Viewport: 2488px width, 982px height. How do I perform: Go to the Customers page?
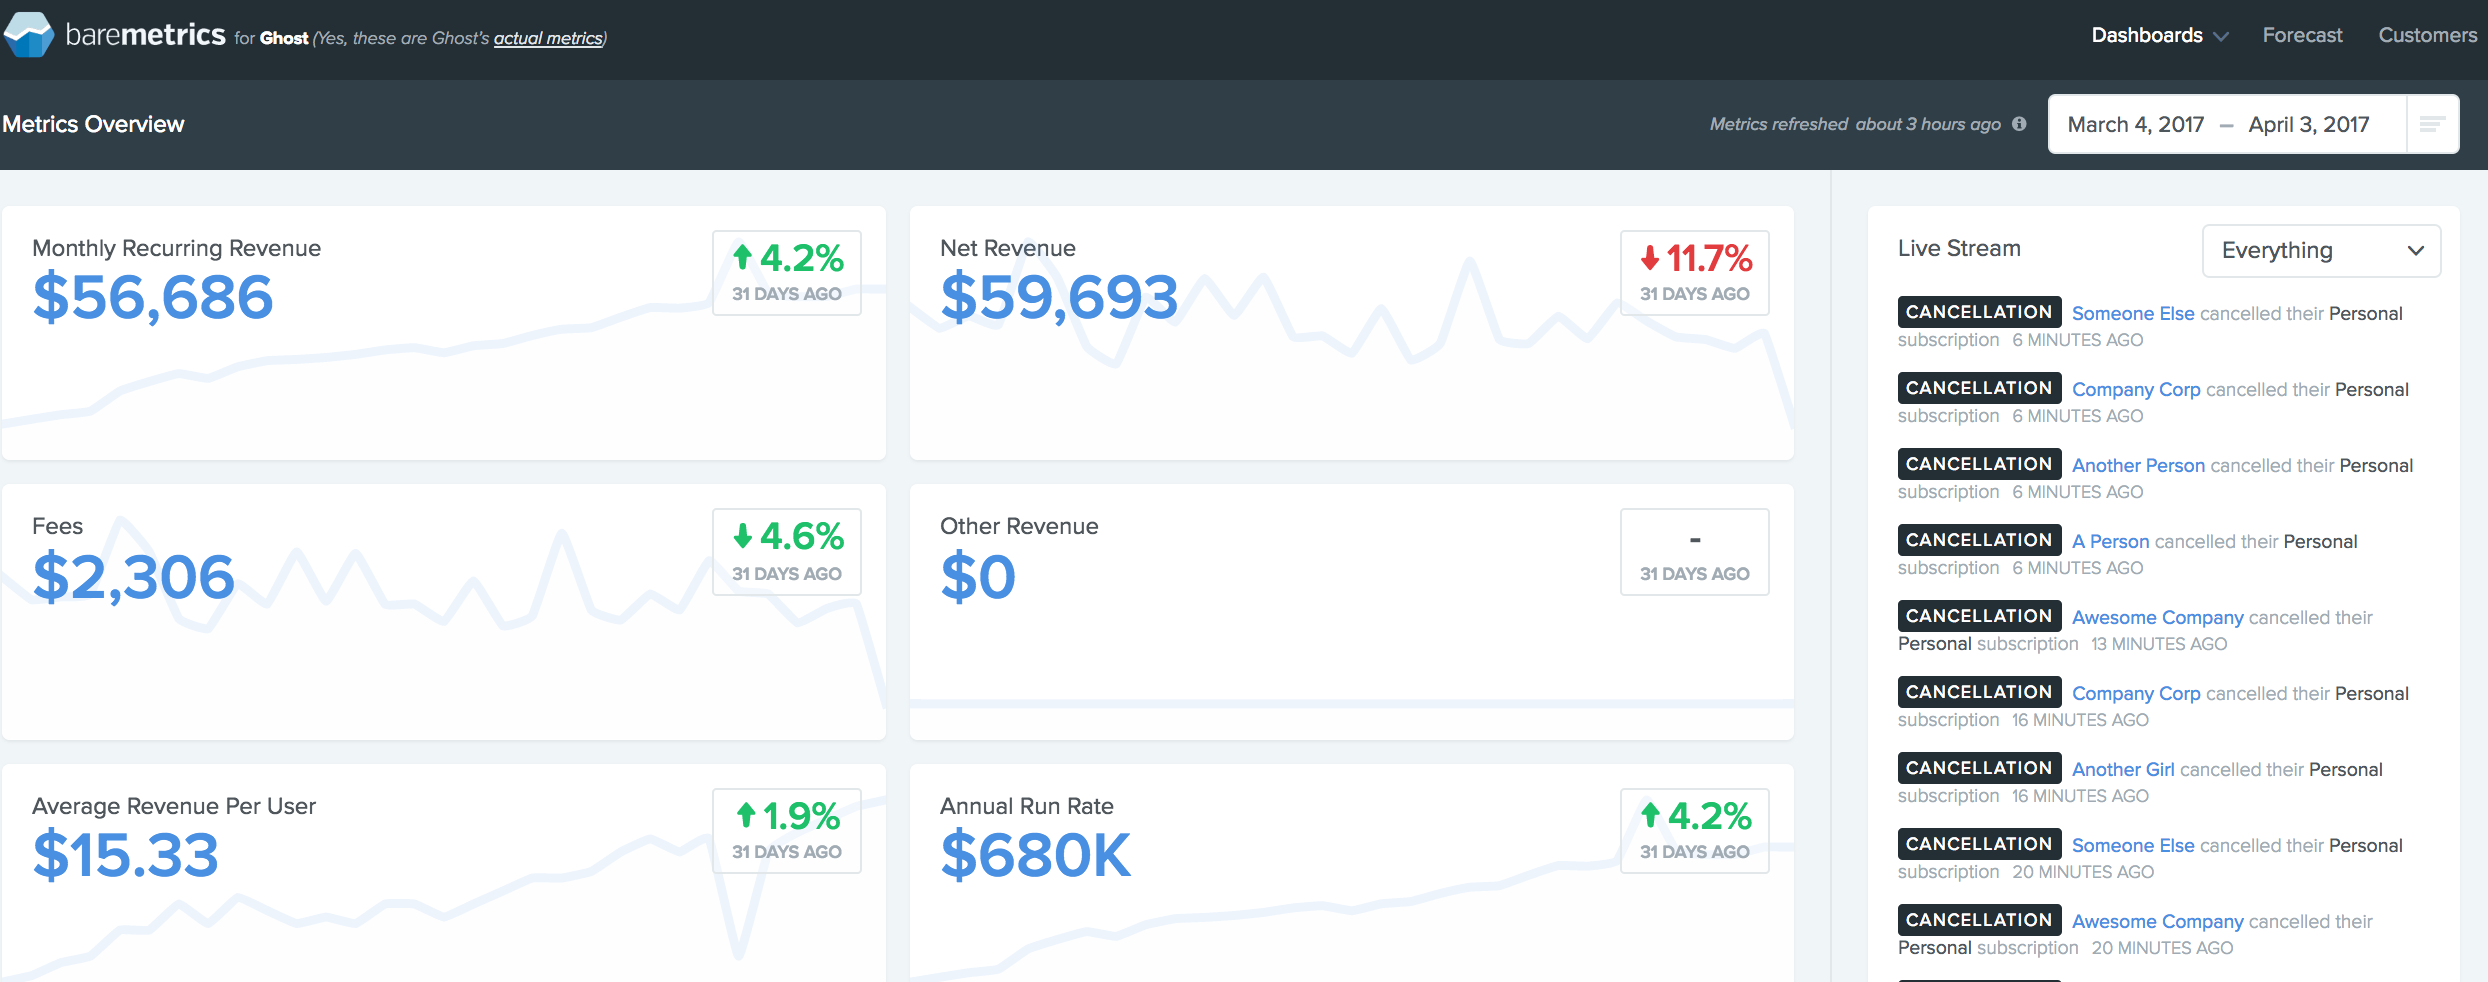coord(2427,35)
